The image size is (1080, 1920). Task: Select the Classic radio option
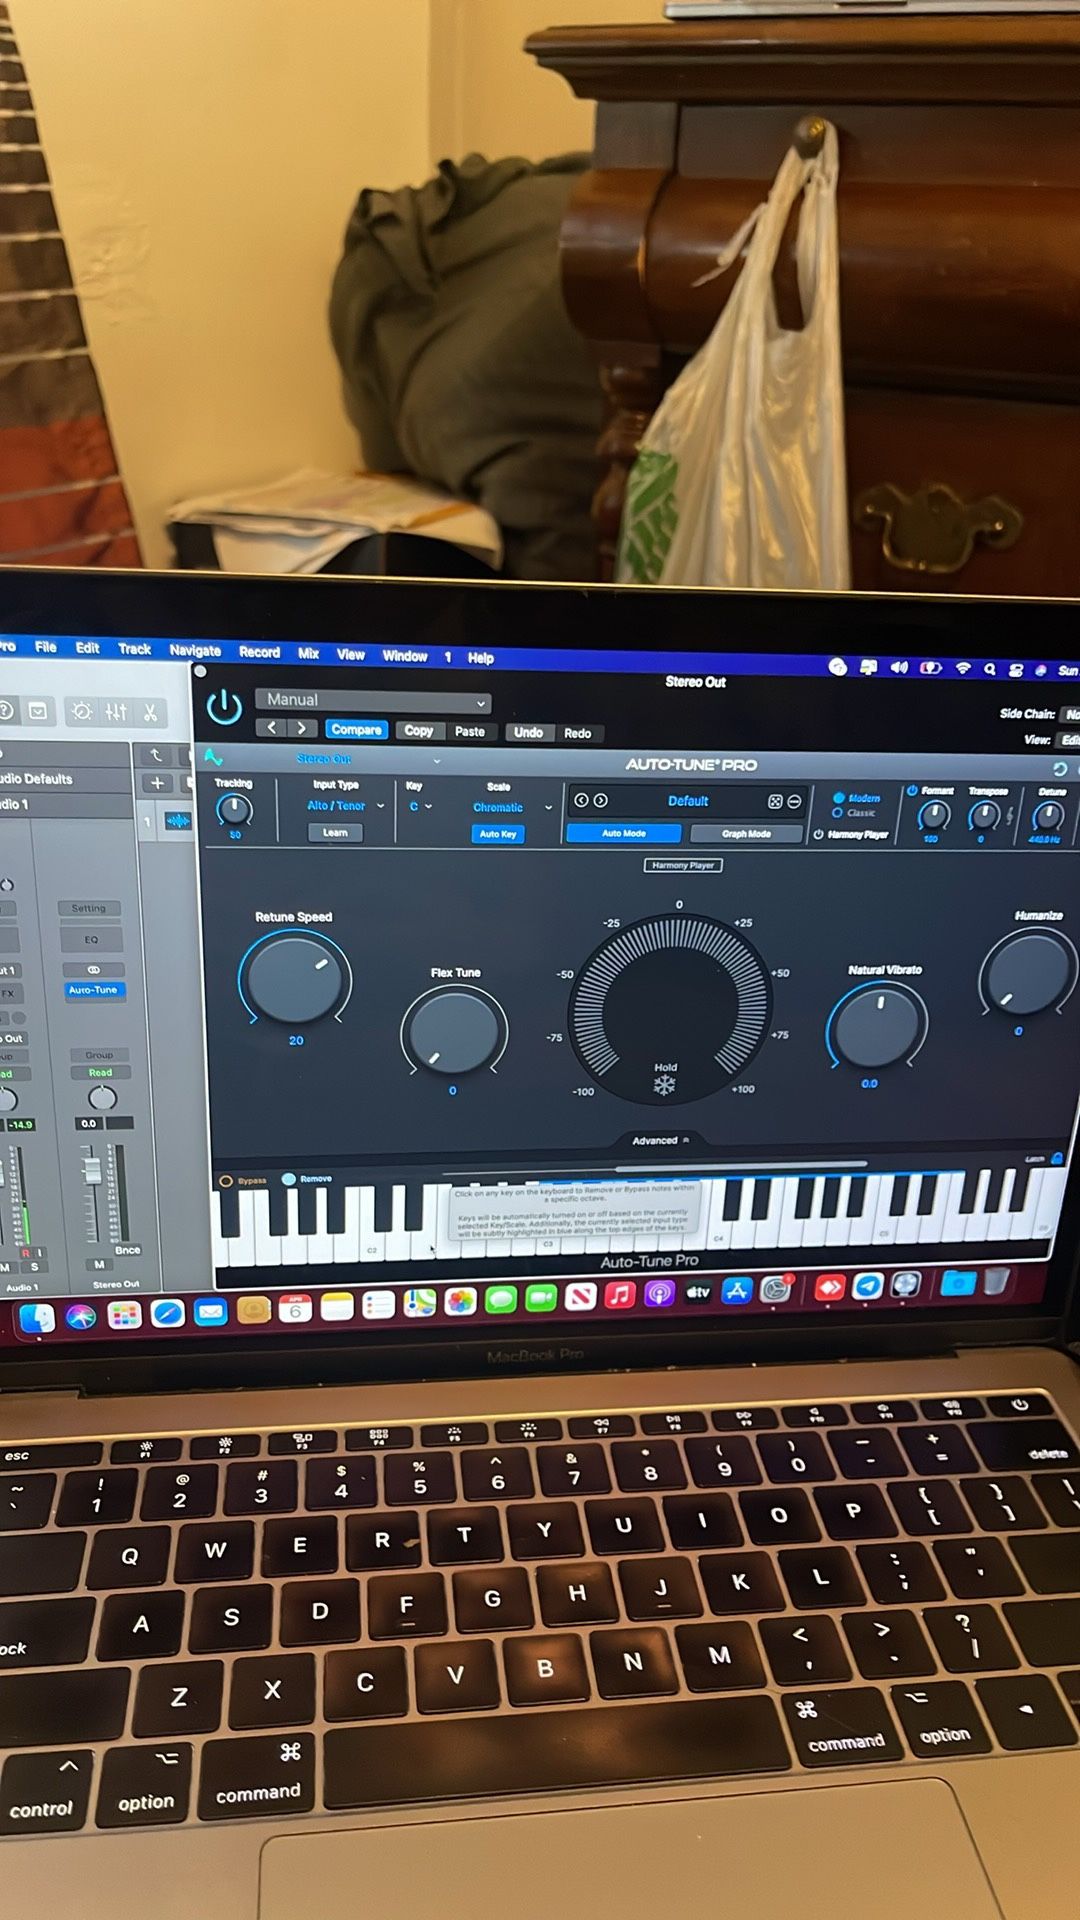pyautogui.click(x=854, y=813)
